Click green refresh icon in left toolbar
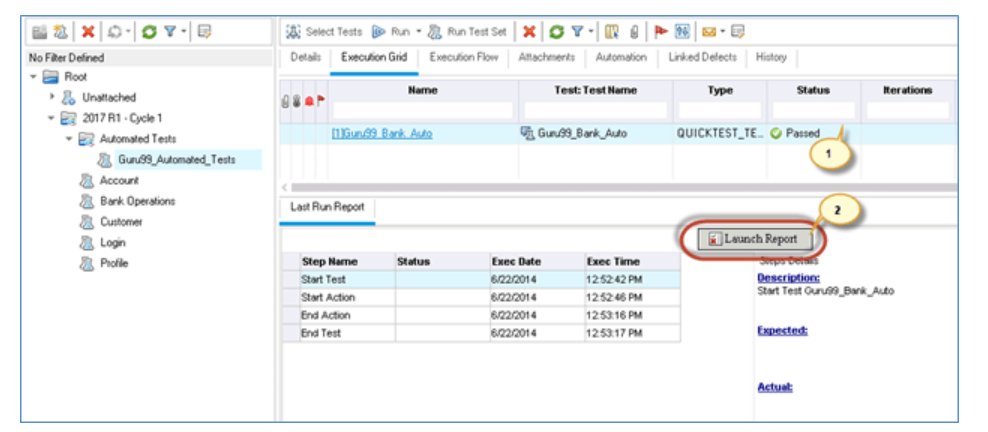988x432 pixels. 149,31
